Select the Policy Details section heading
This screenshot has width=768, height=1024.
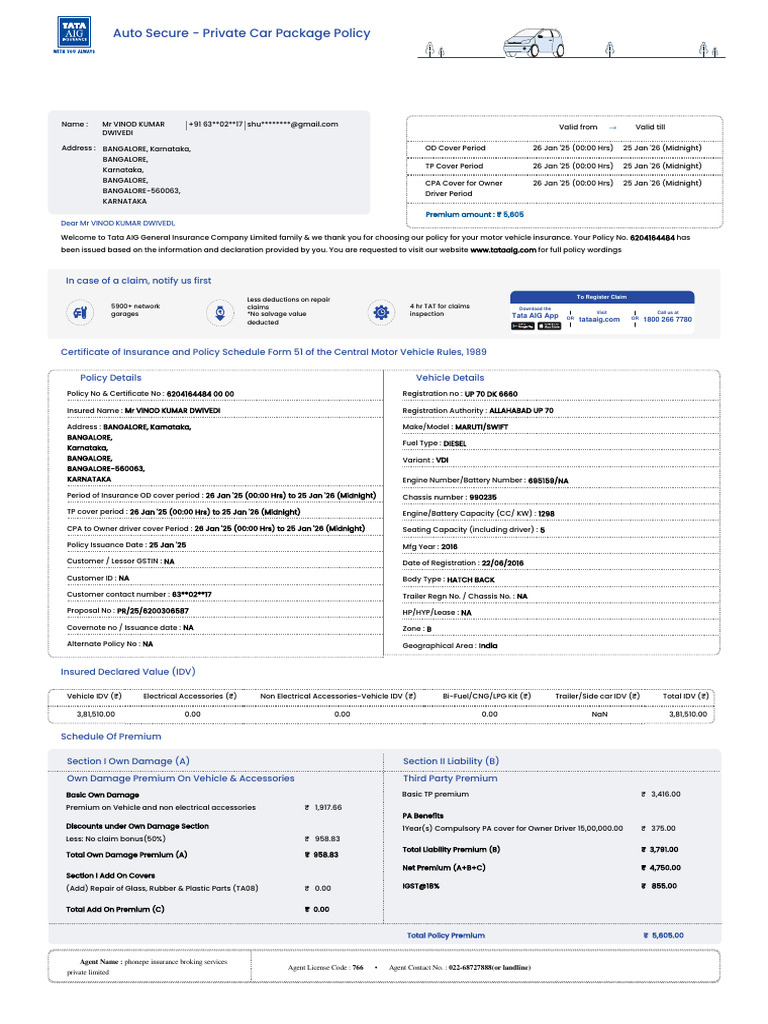[x=110, y=377]
